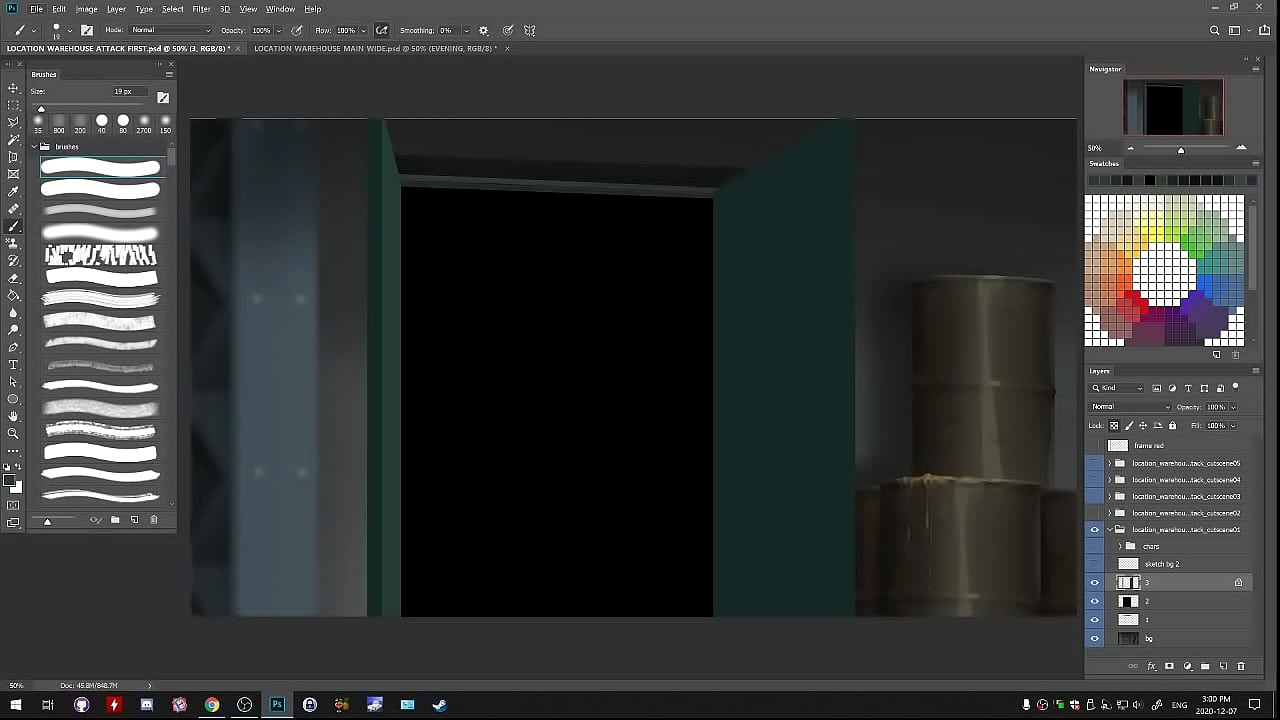
Task: Enable airbrush-style build-up effects
Action: click(382, 30)
